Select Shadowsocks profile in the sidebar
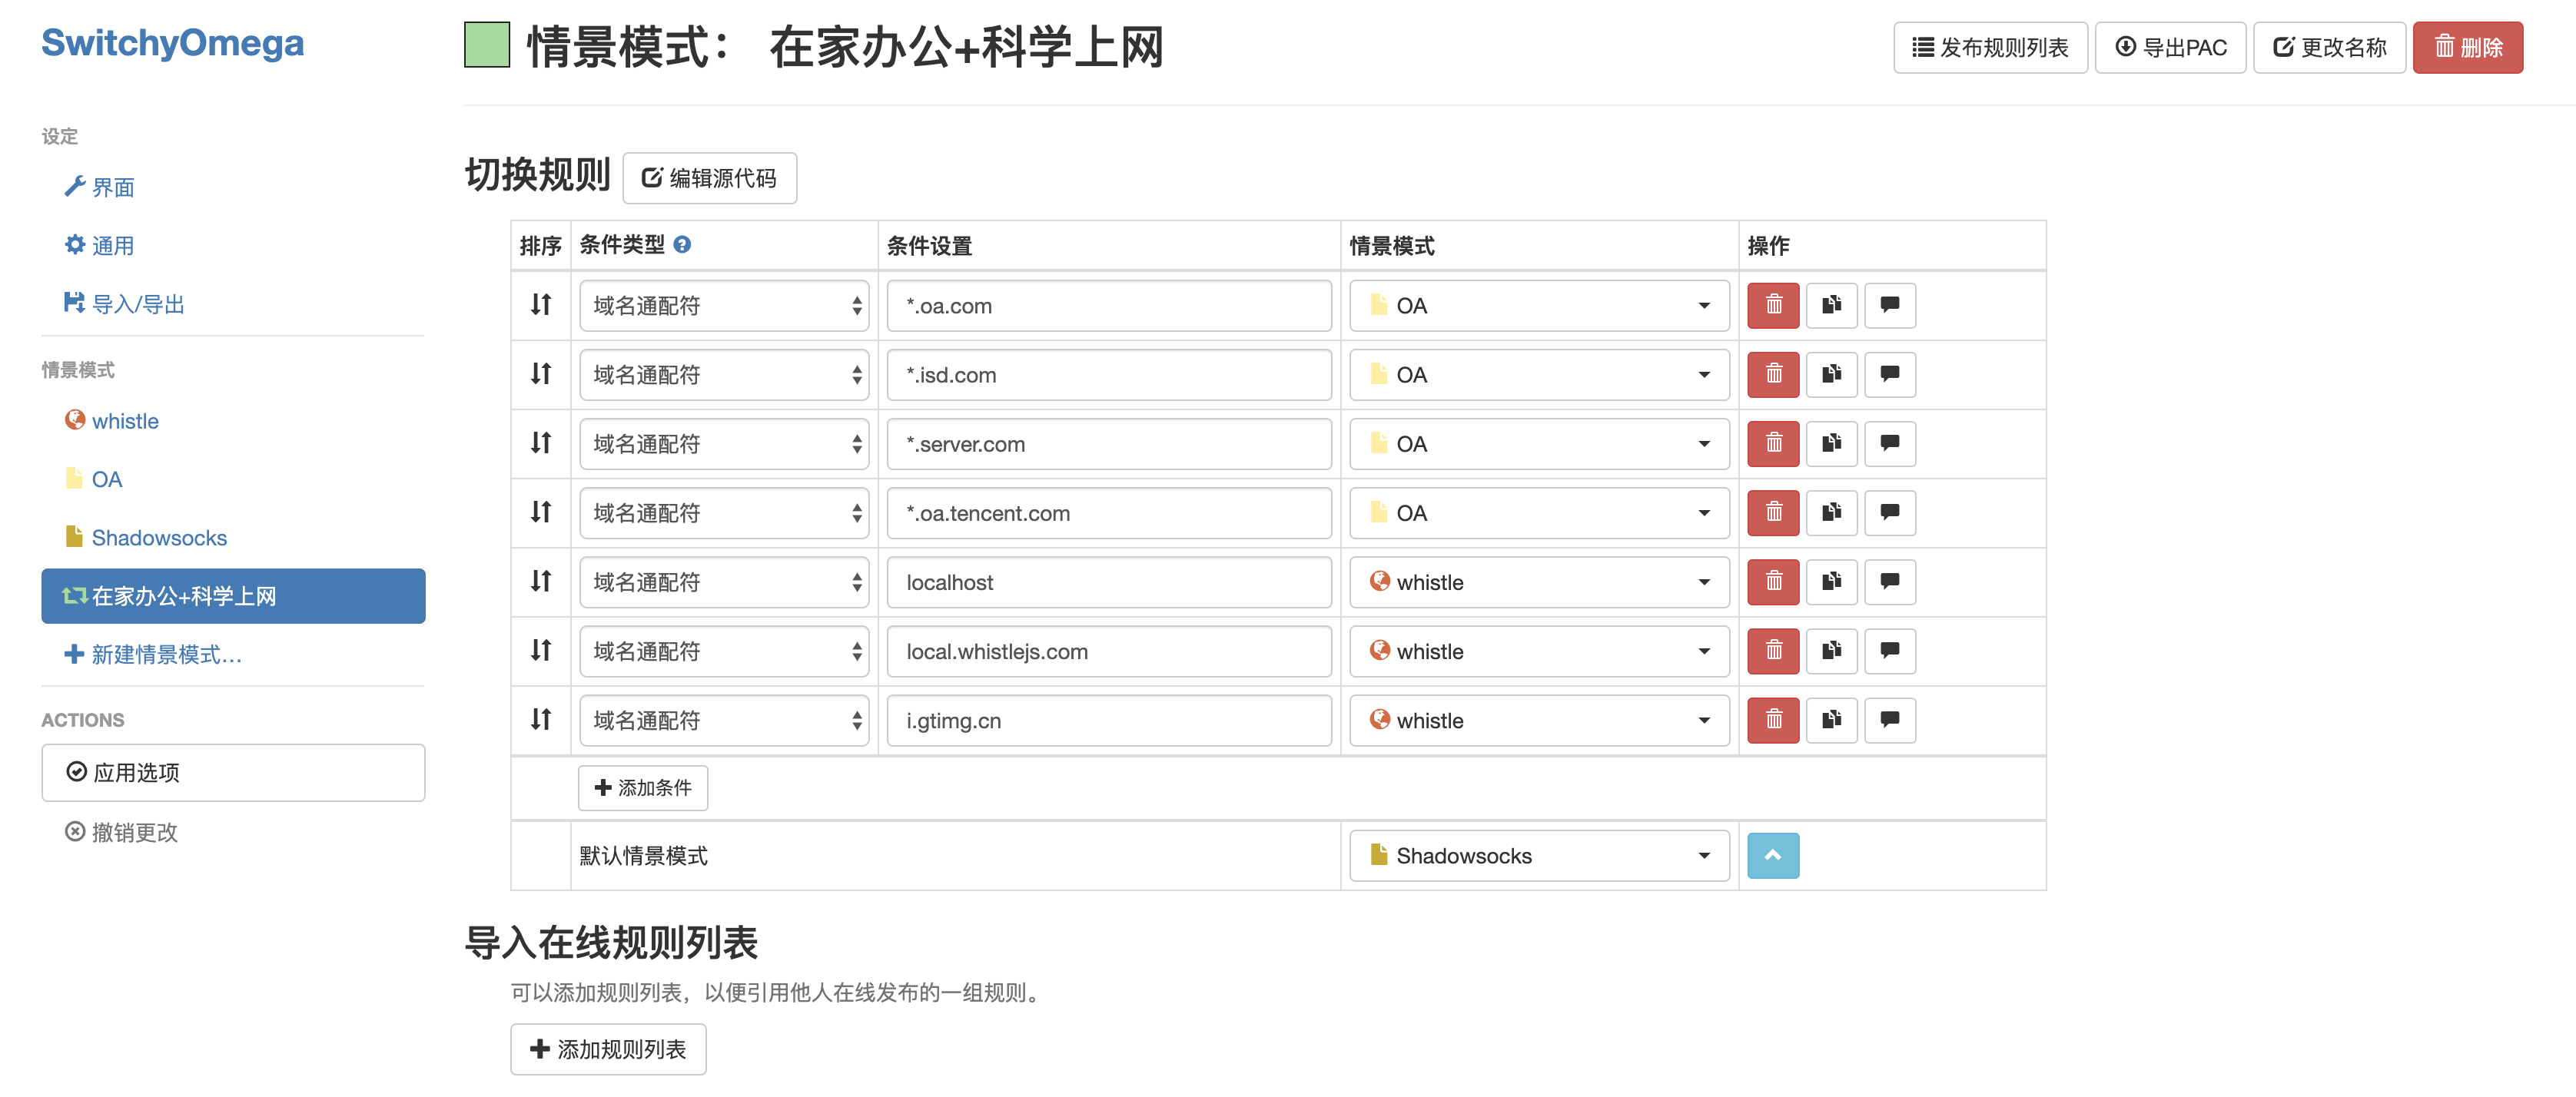2576x1097 pixels. tap(159, 538)
